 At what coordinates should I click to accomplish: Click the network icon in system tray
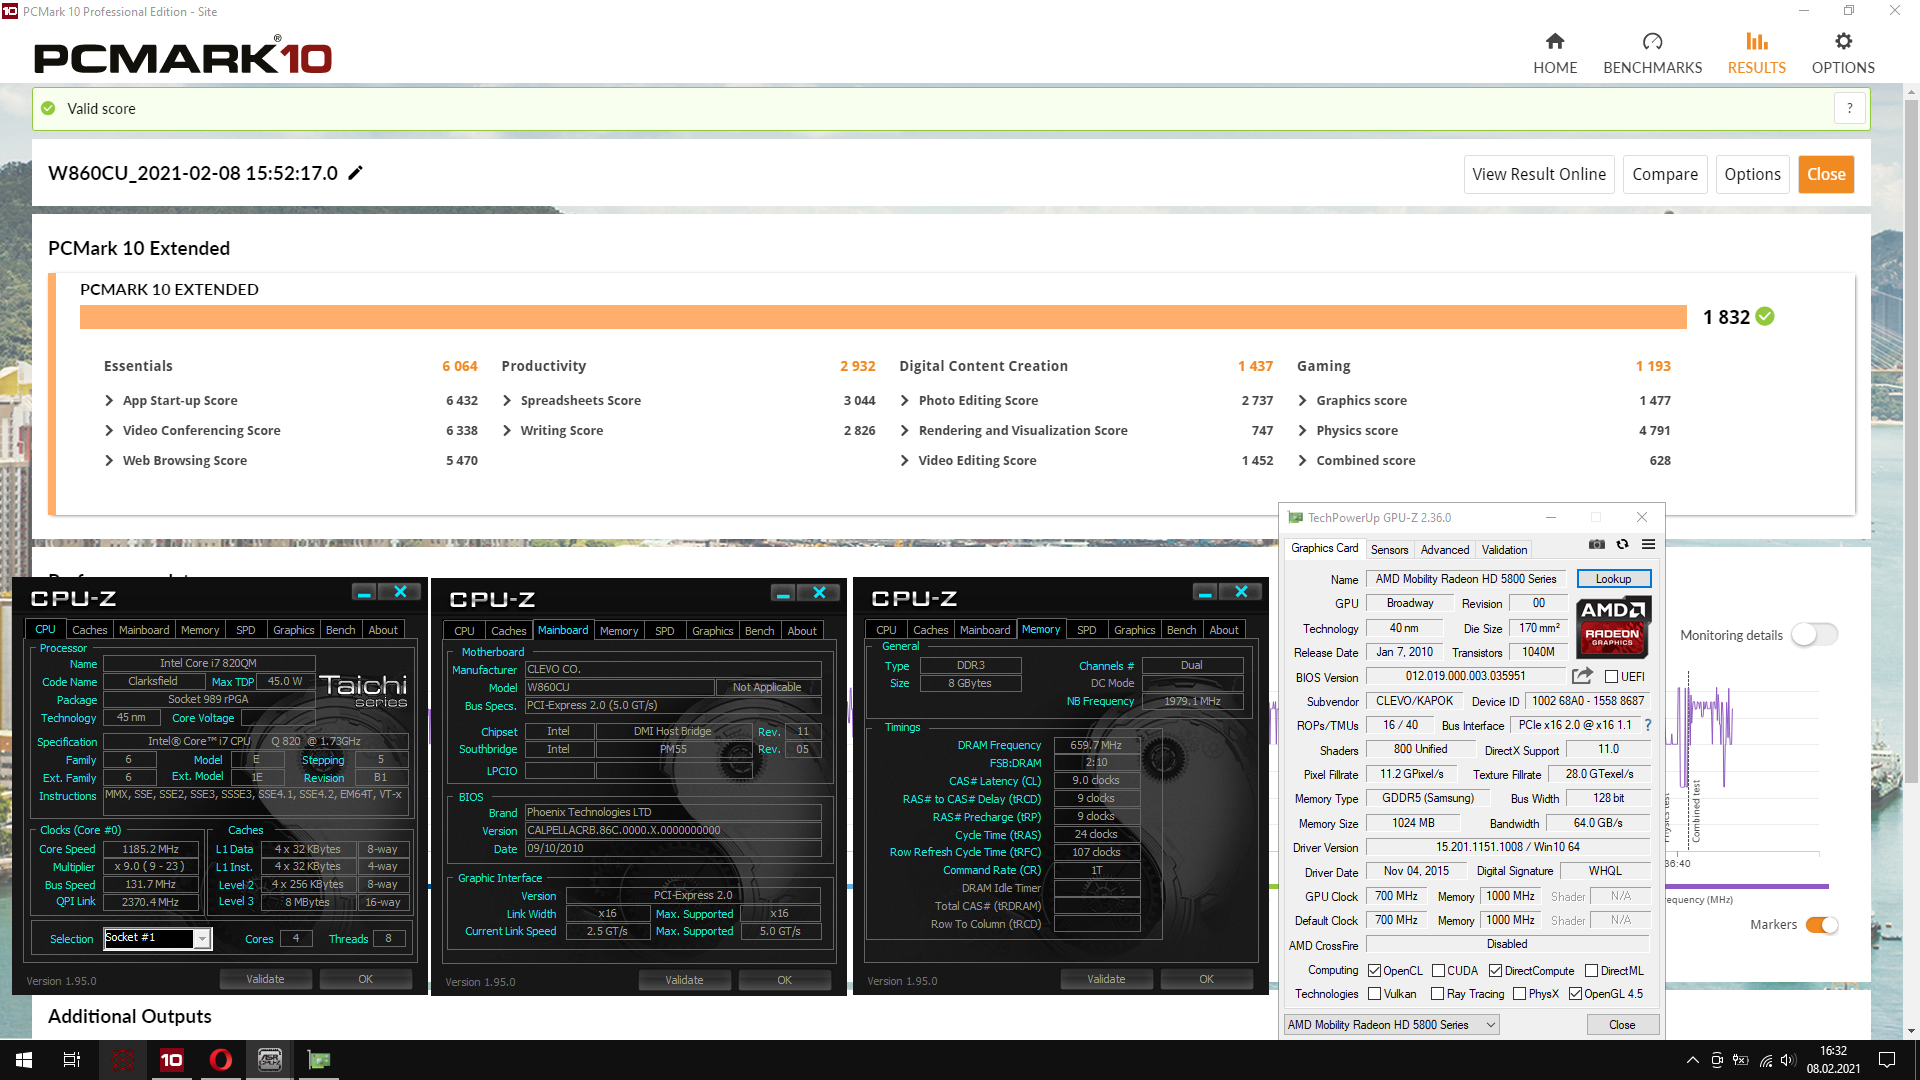coord(1765,1060)
